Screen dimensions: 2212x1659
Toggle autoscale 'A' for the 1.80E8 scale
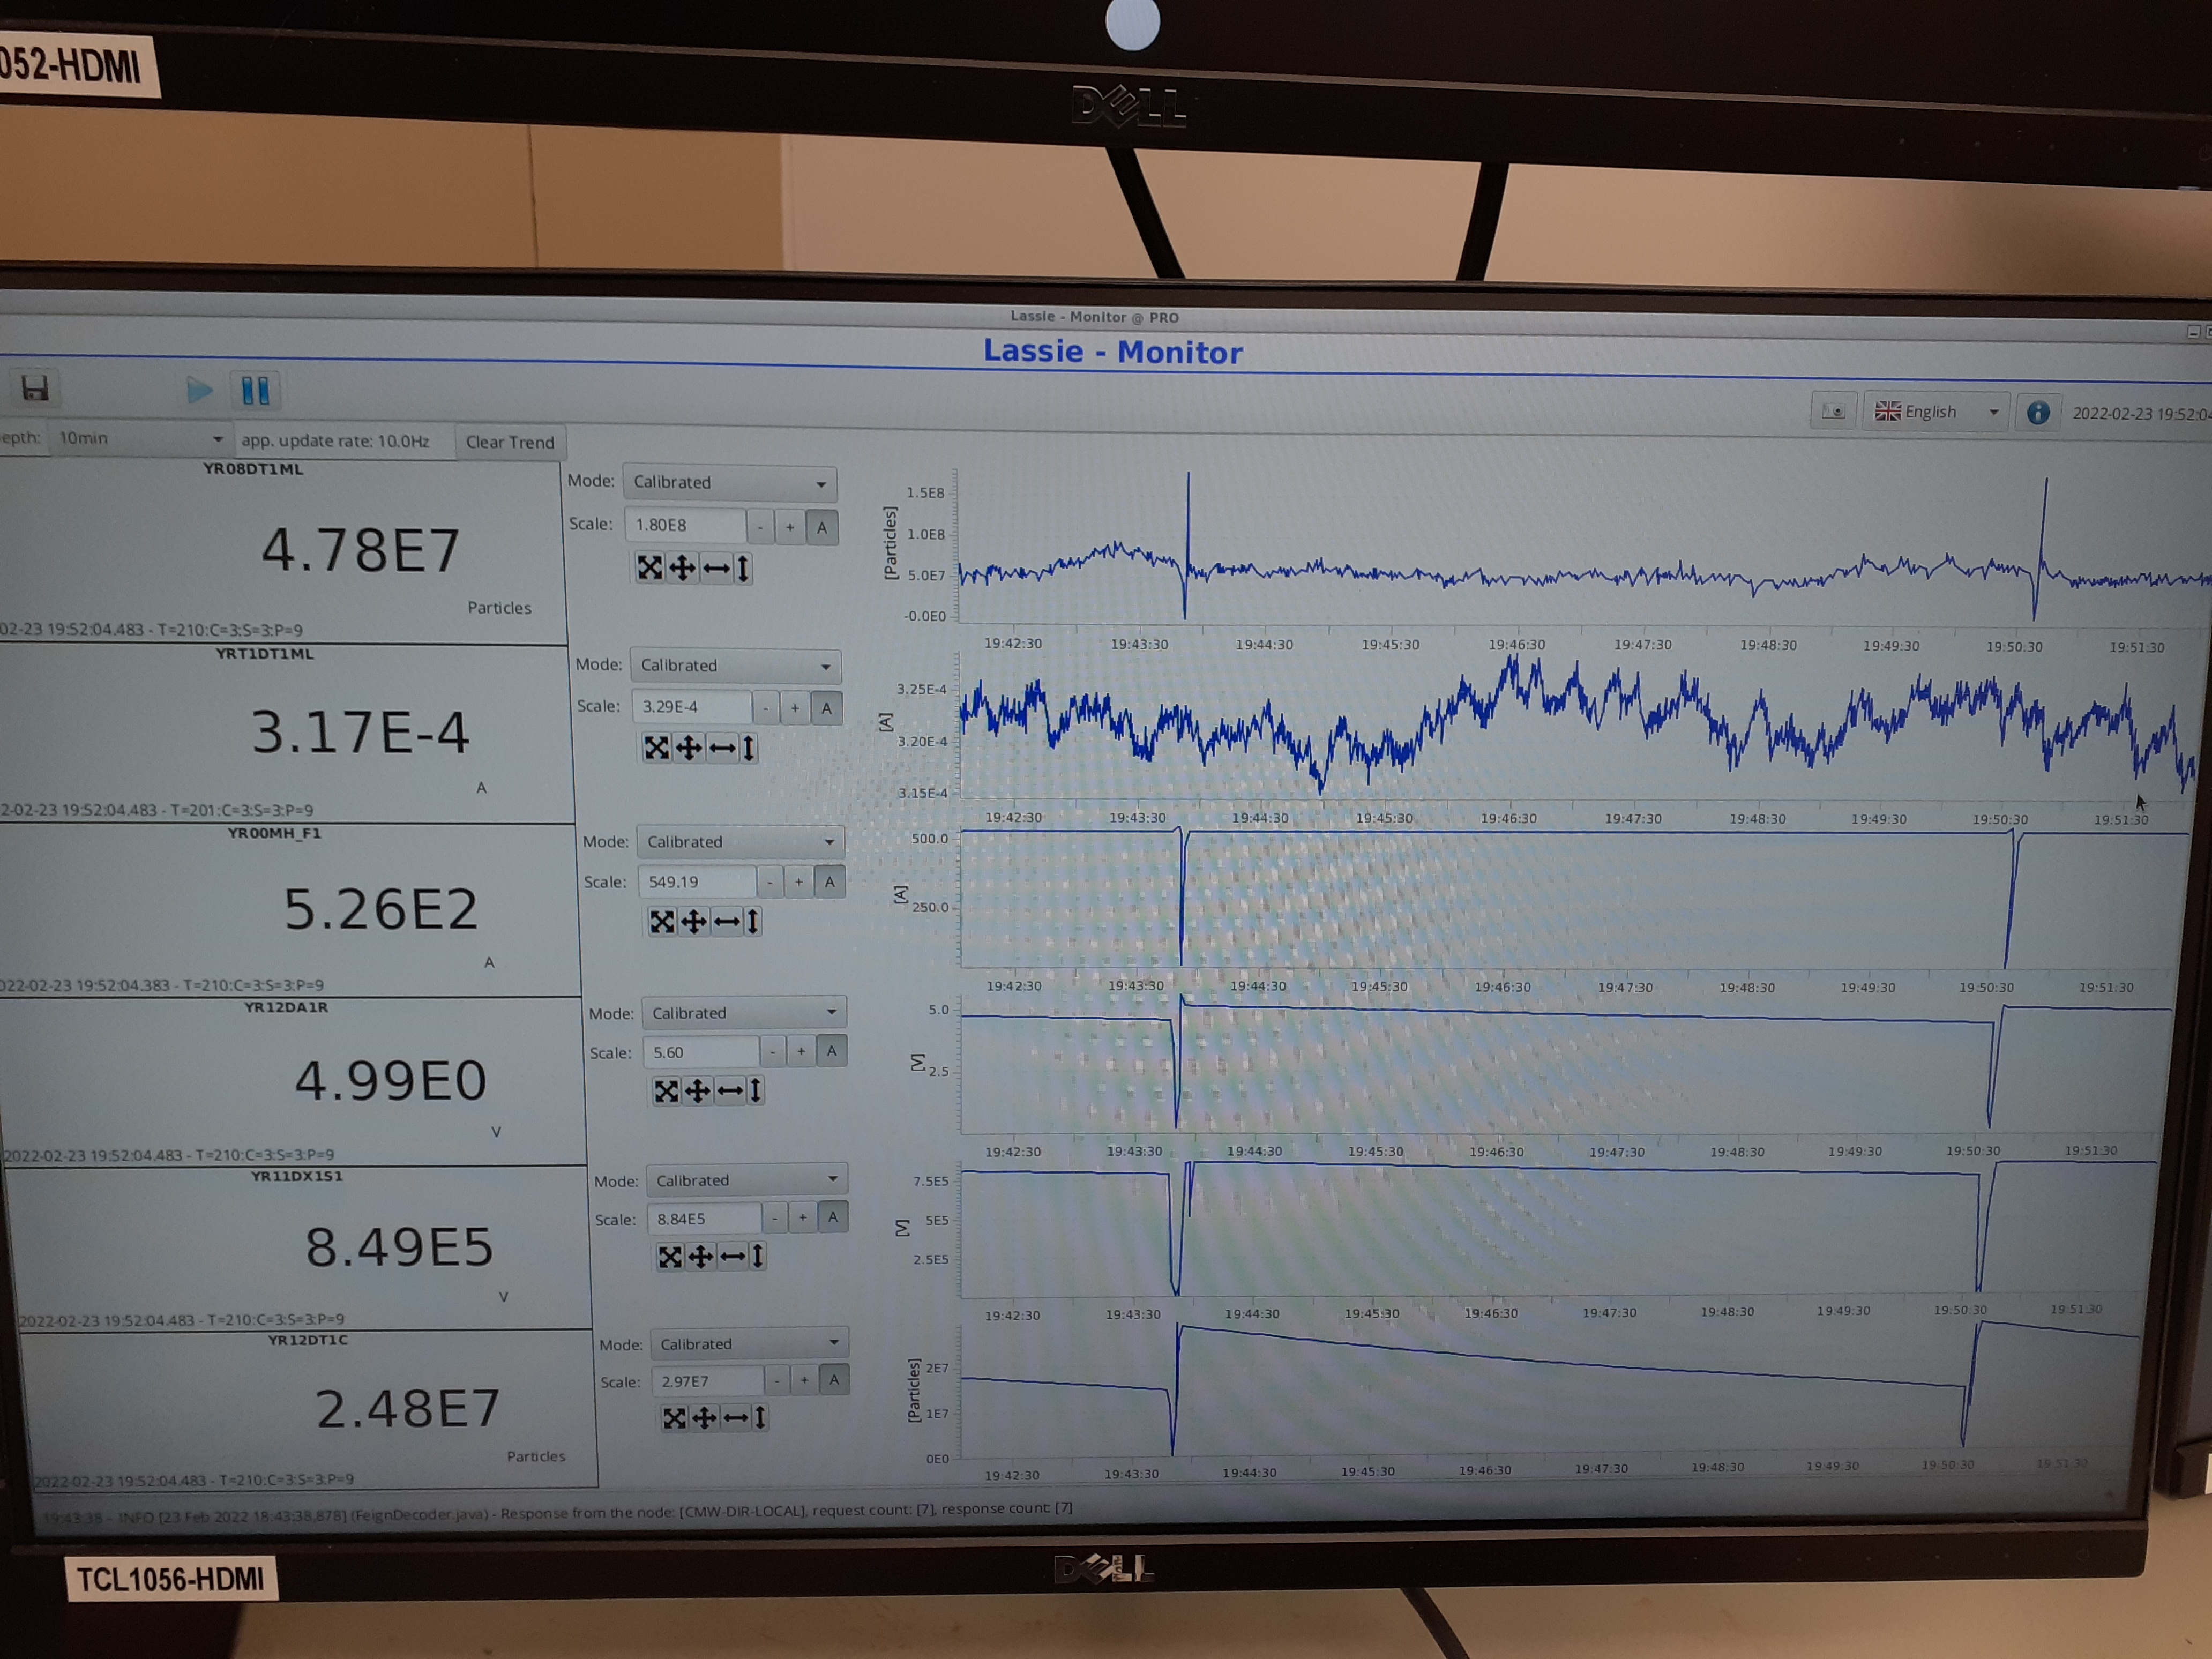click(822, 527)
